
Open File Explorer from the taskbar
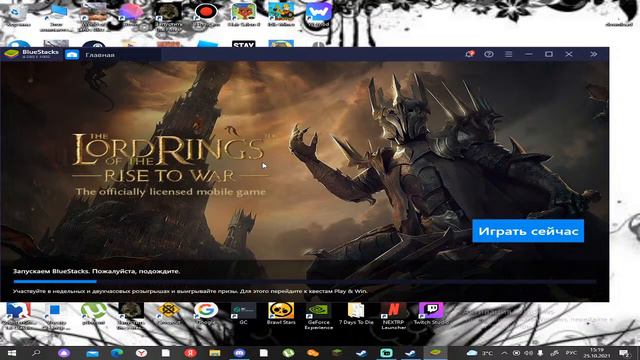pyautogui.click(x=215, y=353)
